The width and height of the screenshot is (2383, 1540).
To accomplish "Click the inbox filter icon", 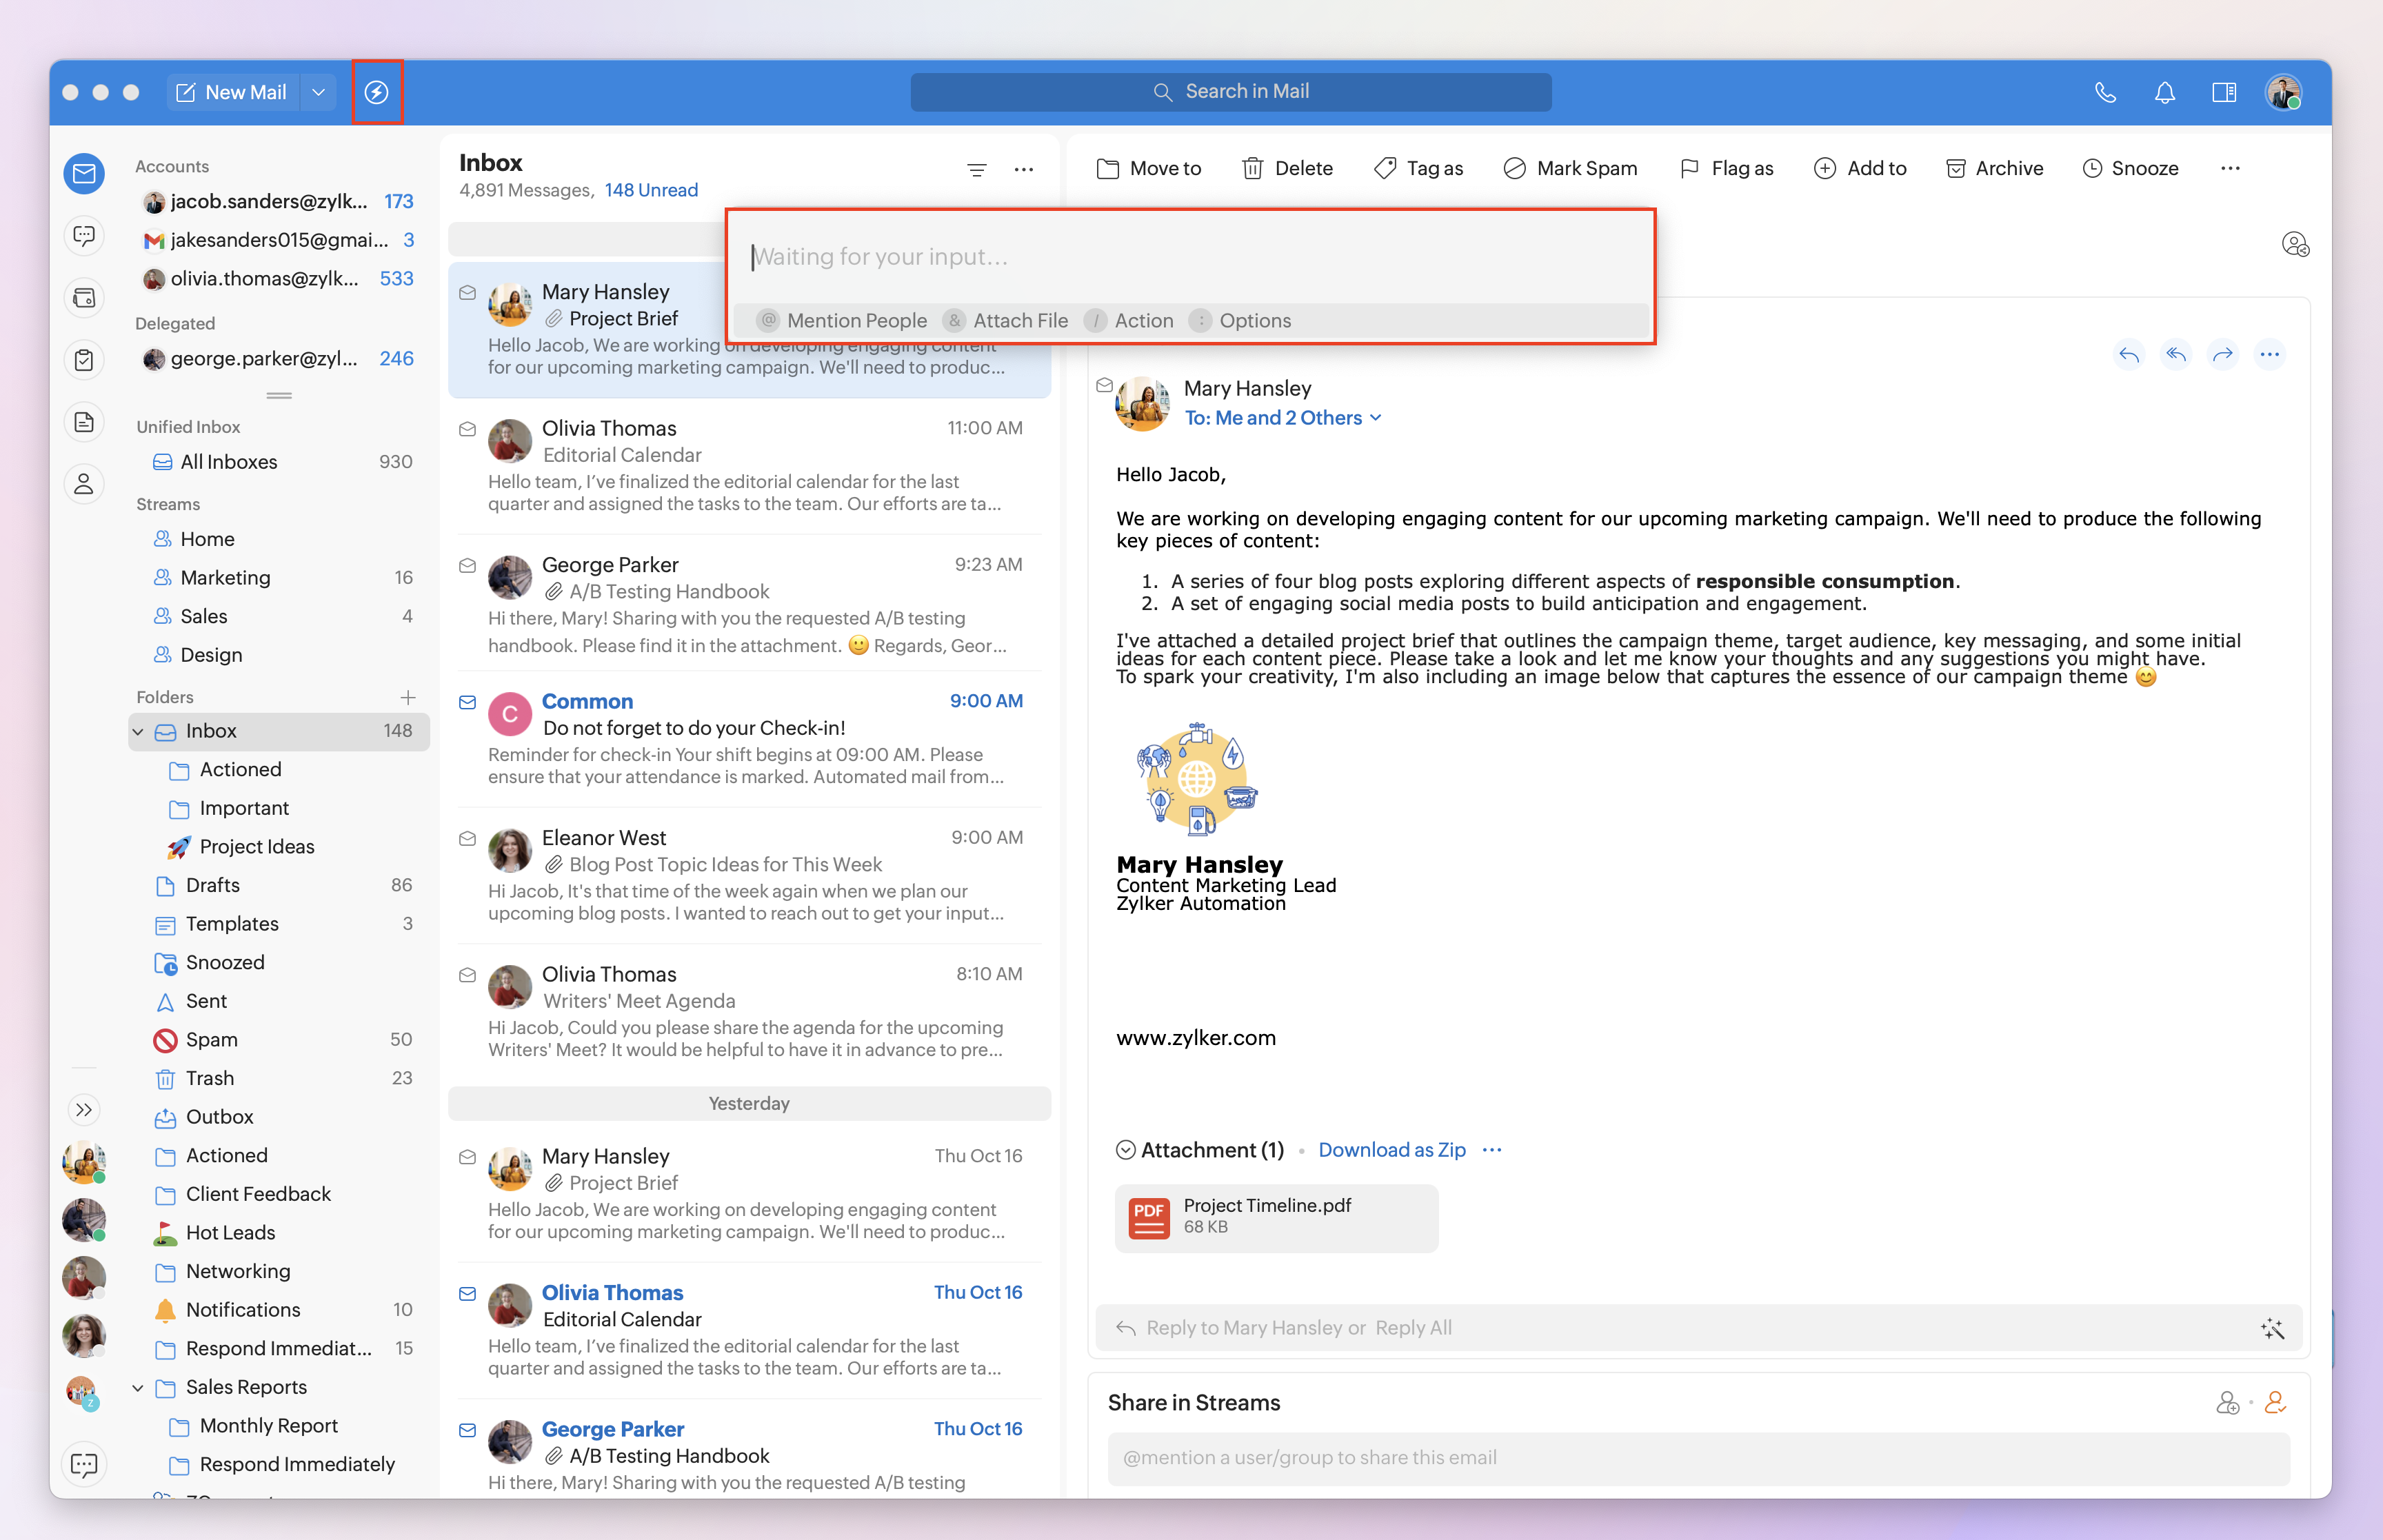I will (x=976, y=169).
